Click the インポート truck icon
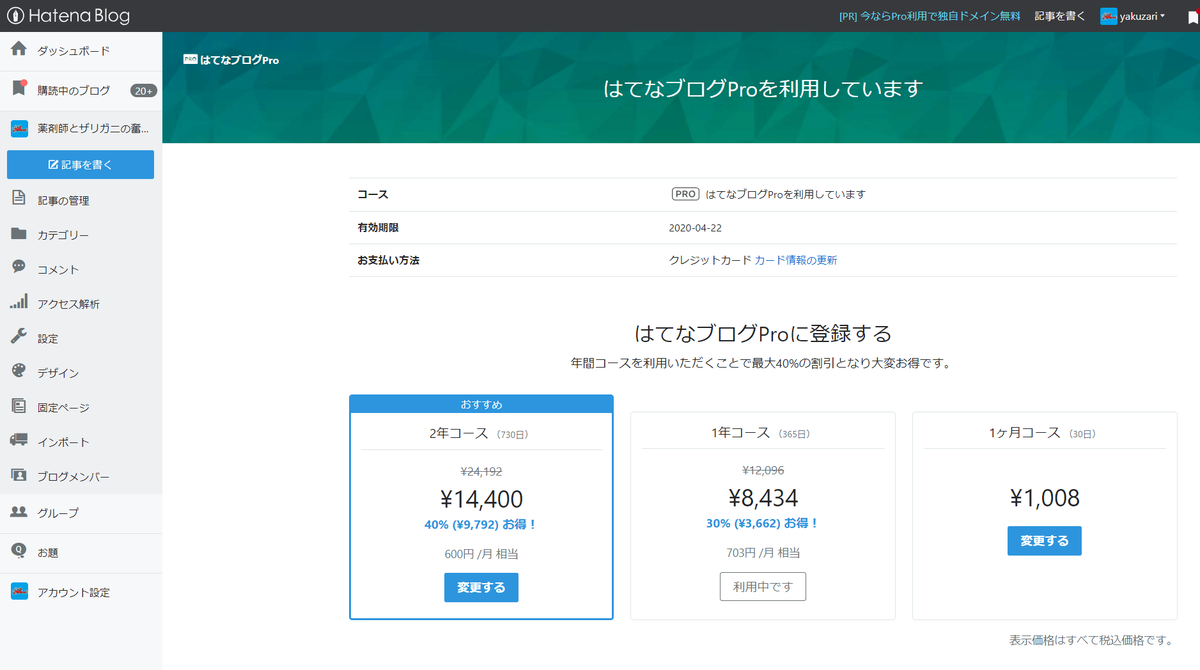The image size is (1200, 670). [x=18, y=440]
